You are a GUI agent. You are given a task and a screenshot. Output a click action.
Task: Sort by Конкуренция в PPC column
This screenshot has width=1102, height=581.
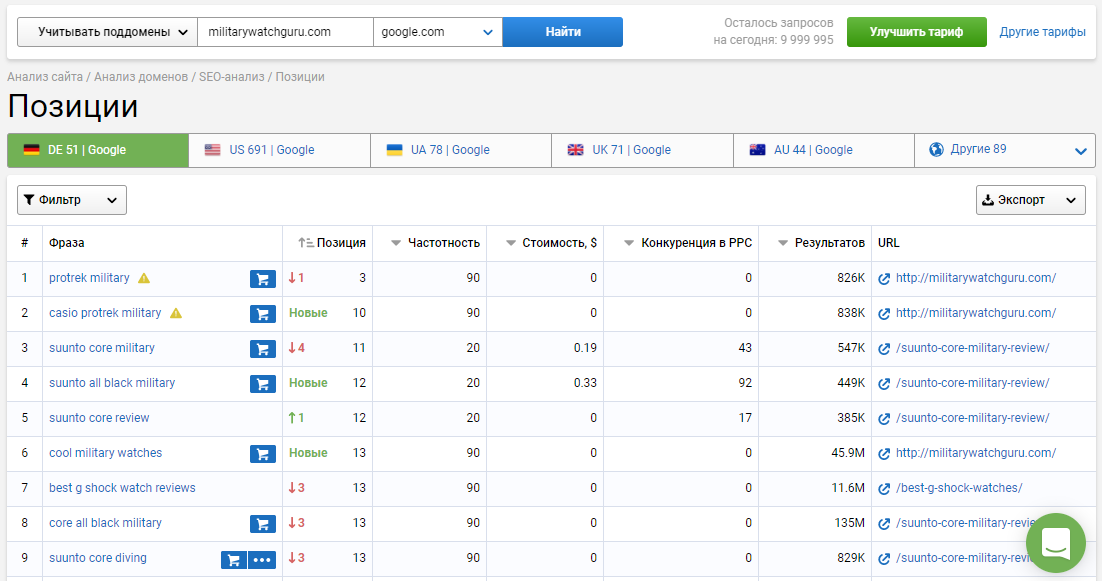(x=688, y=242)
